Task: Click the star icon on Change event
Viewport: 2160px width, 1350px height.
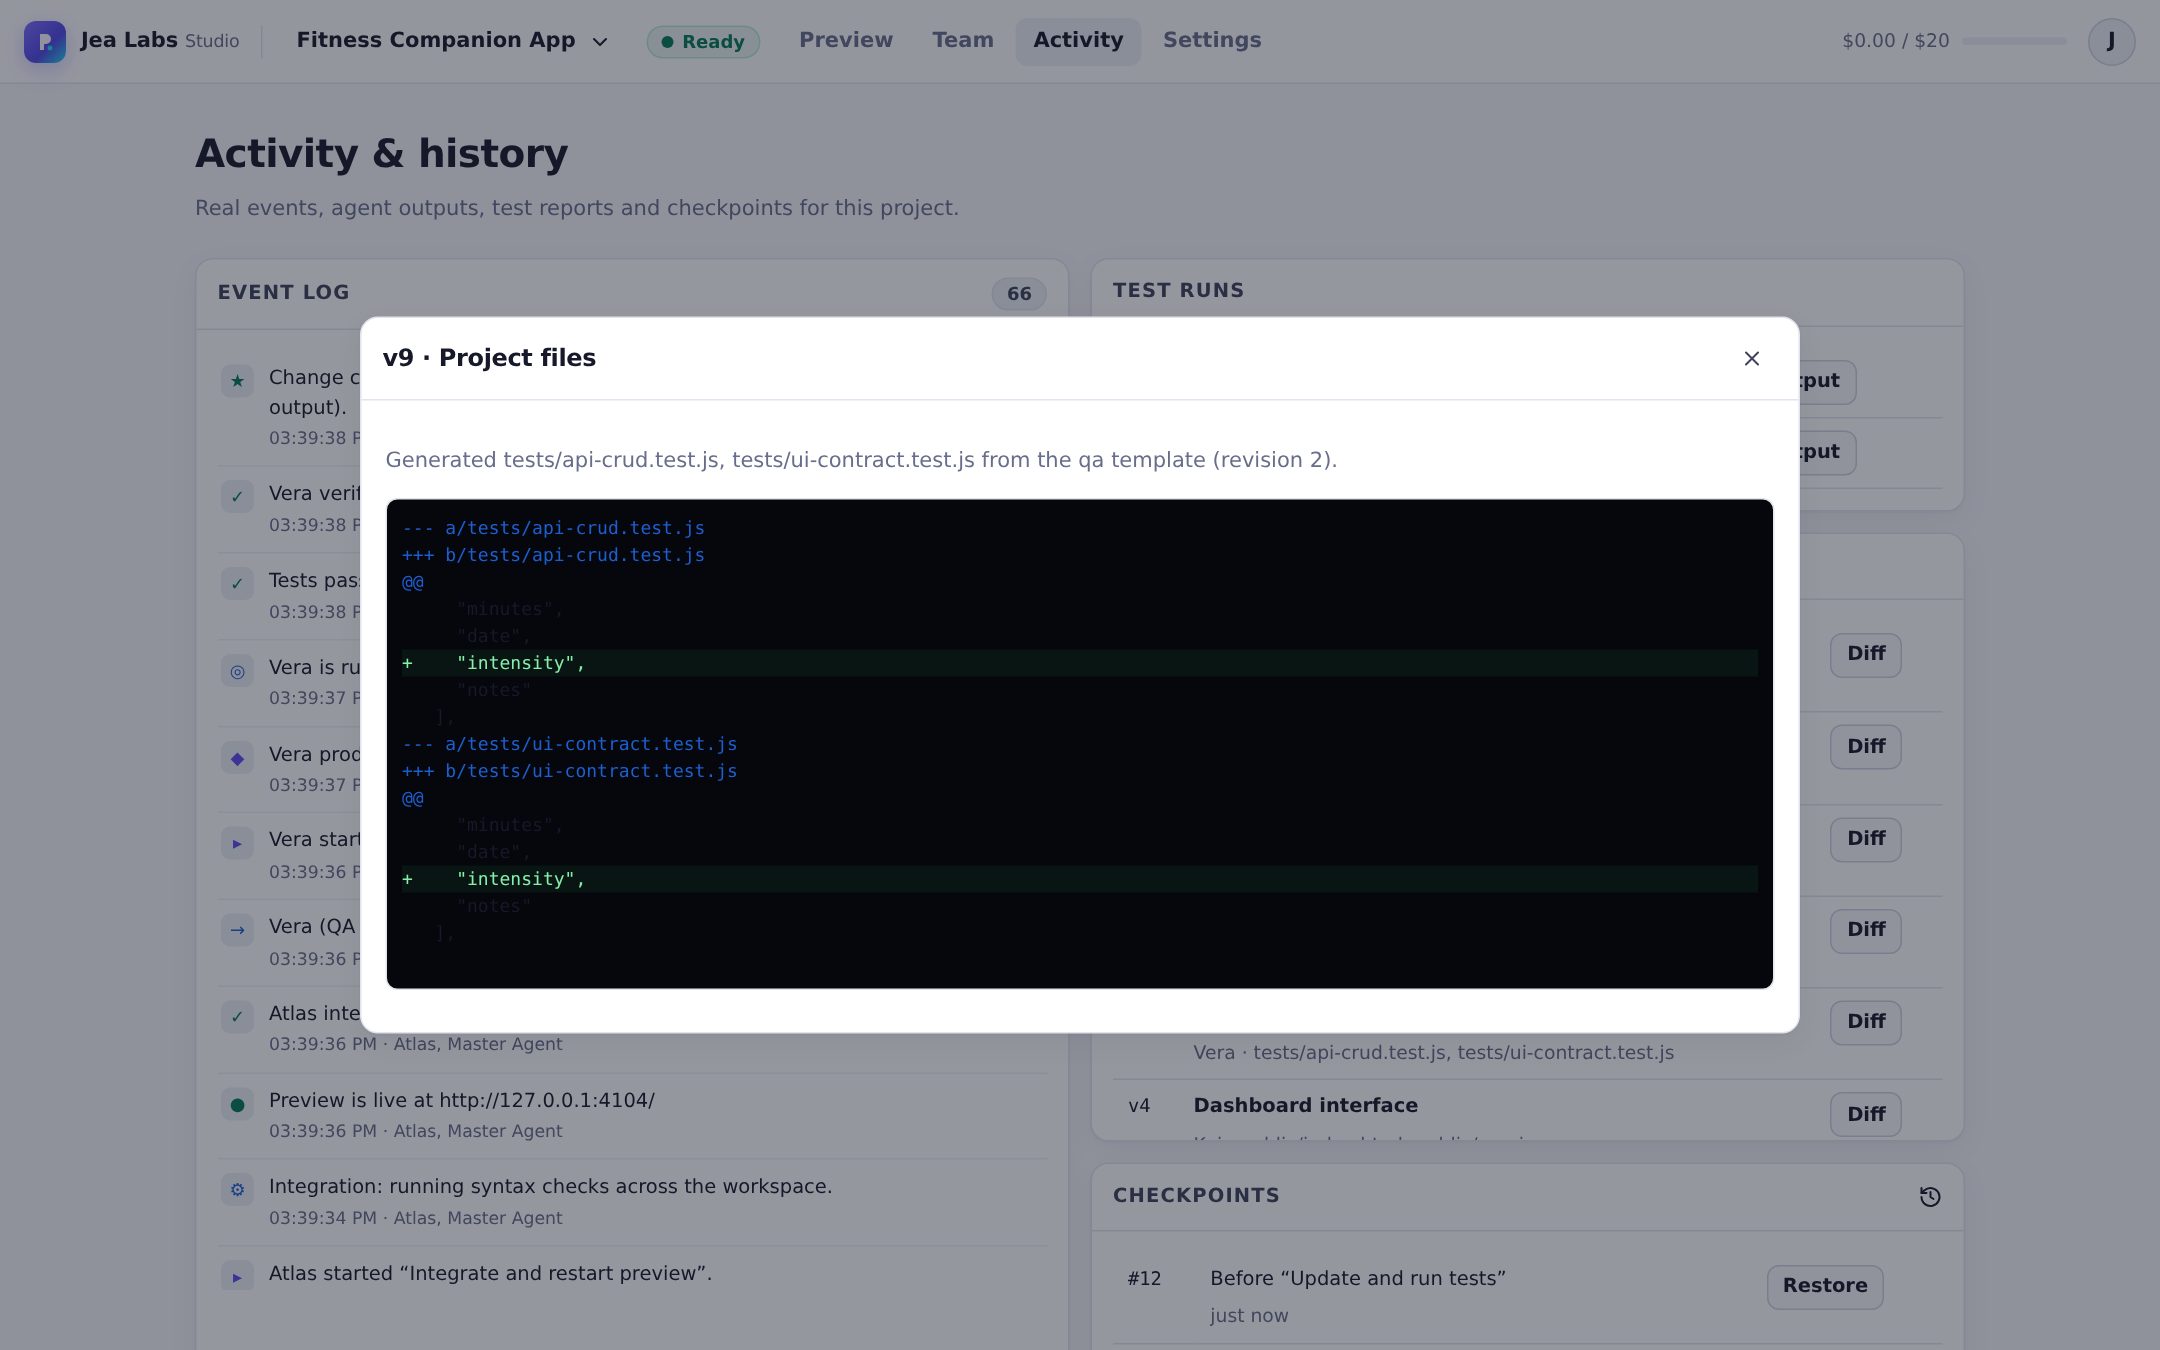Action: click(237, 380)
